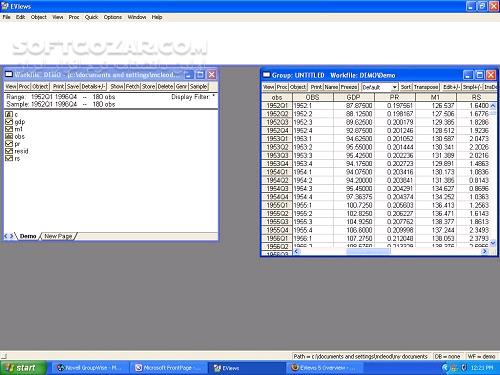Click Fetch button in Workfile toolbar
The image size is (500, 375).
133,86
